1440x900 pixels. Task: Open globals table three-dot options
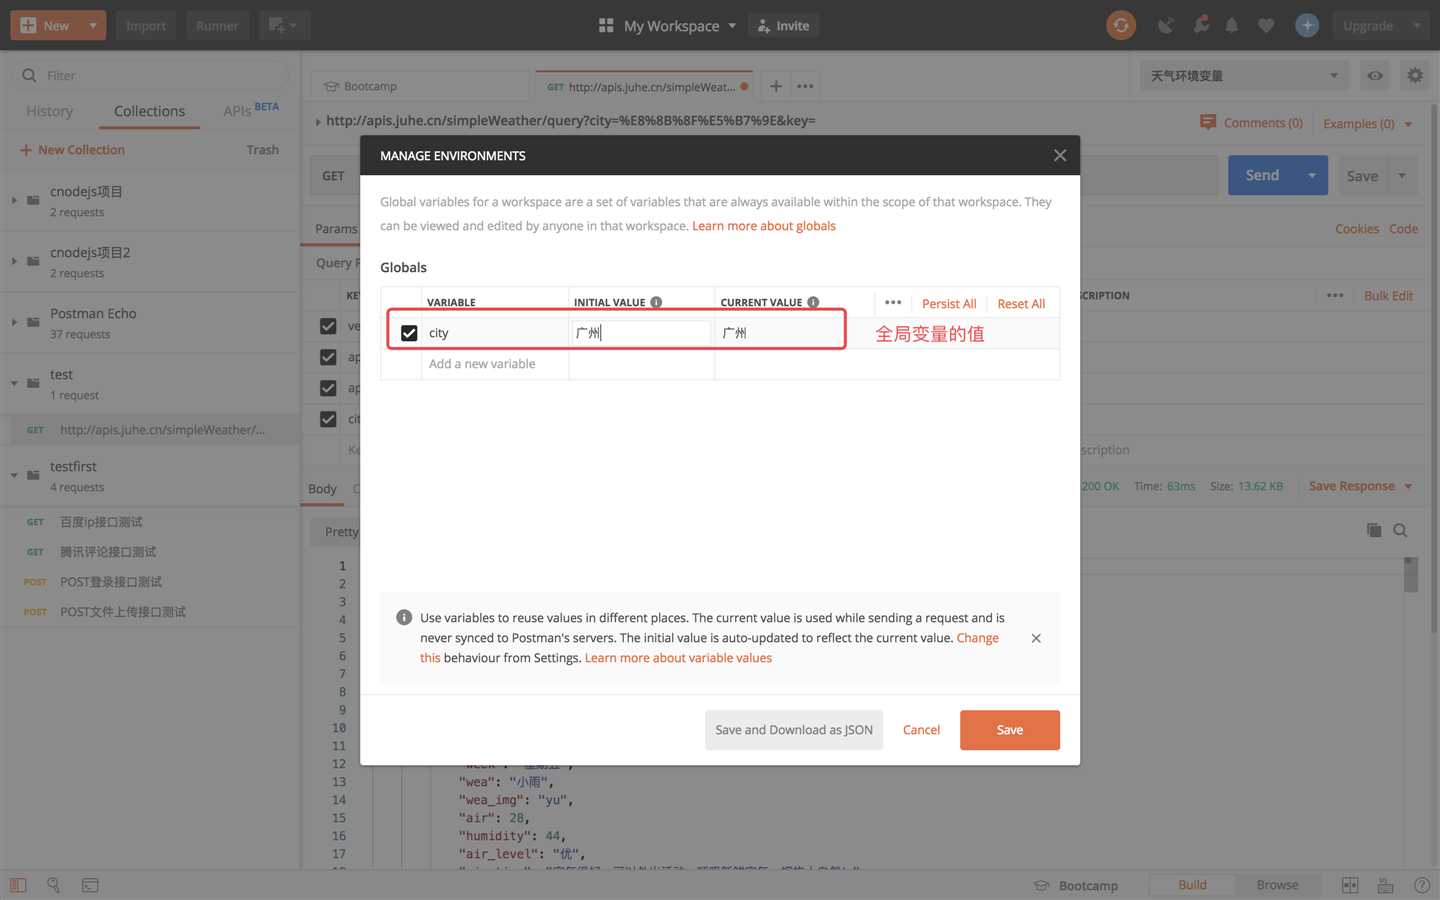coord(893,302)
